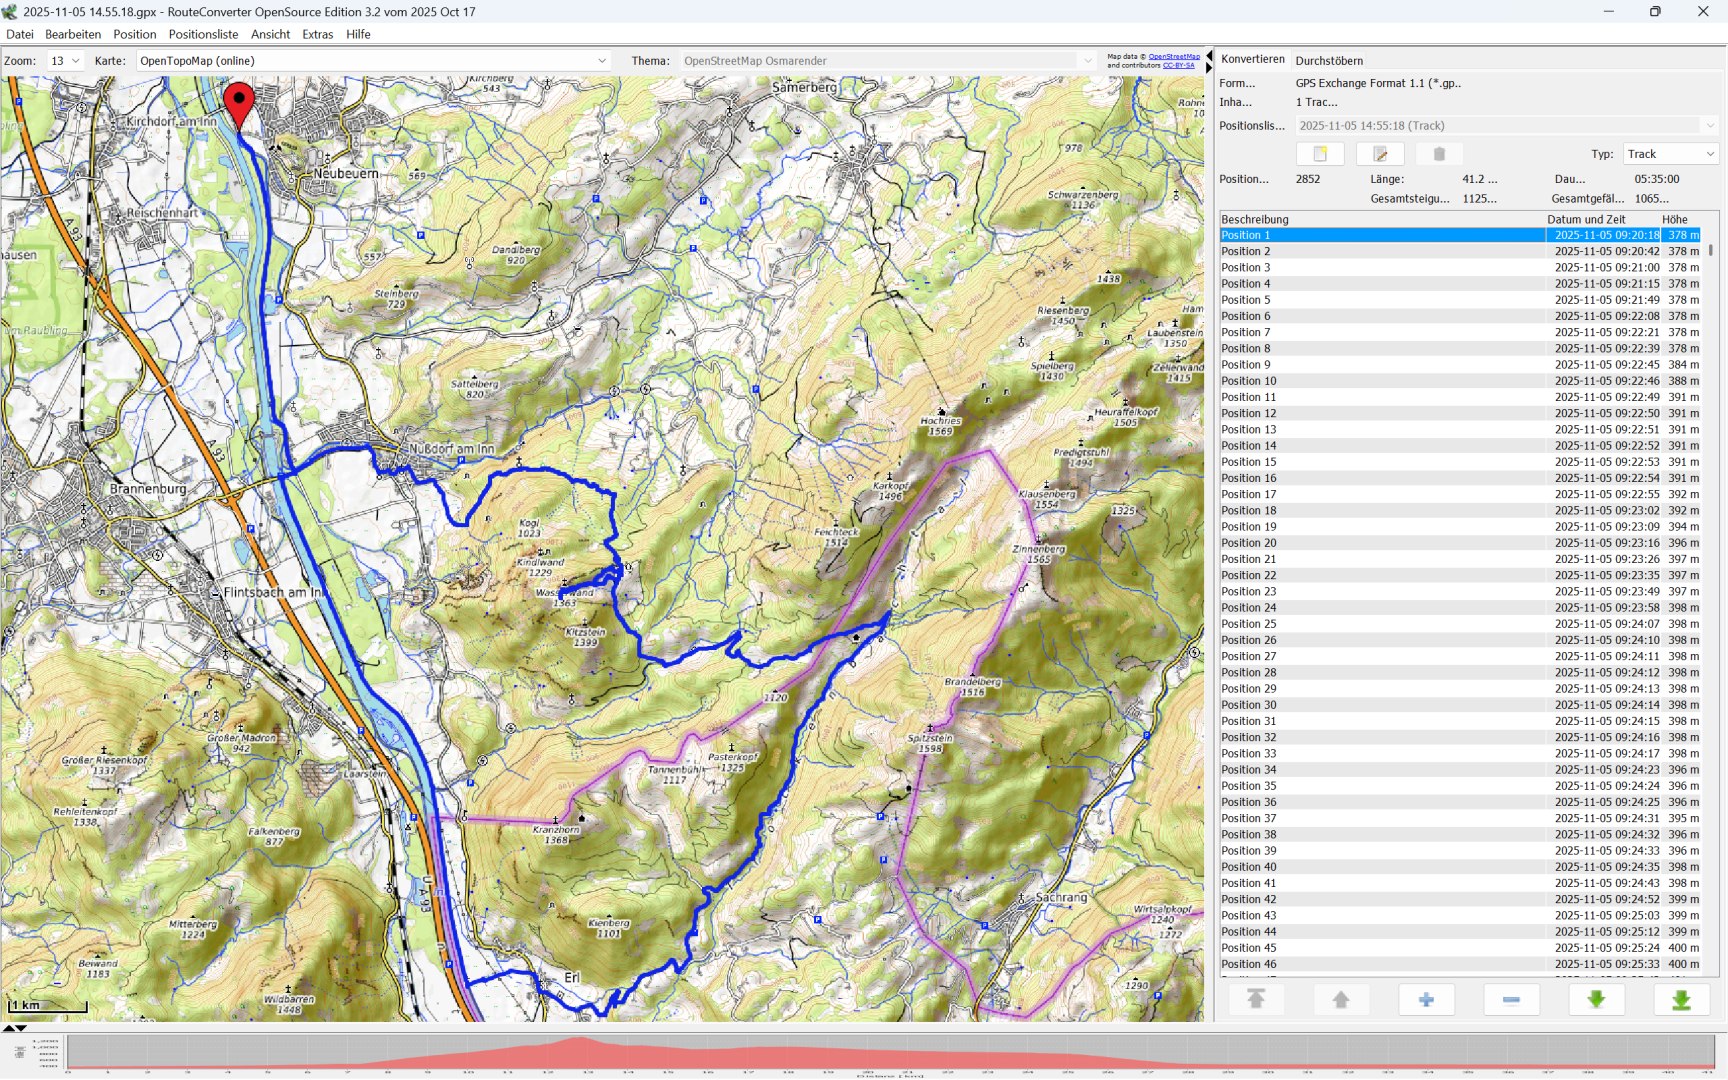
Task: Open the Positionsliste menu
Action: [x=203, y=34]
